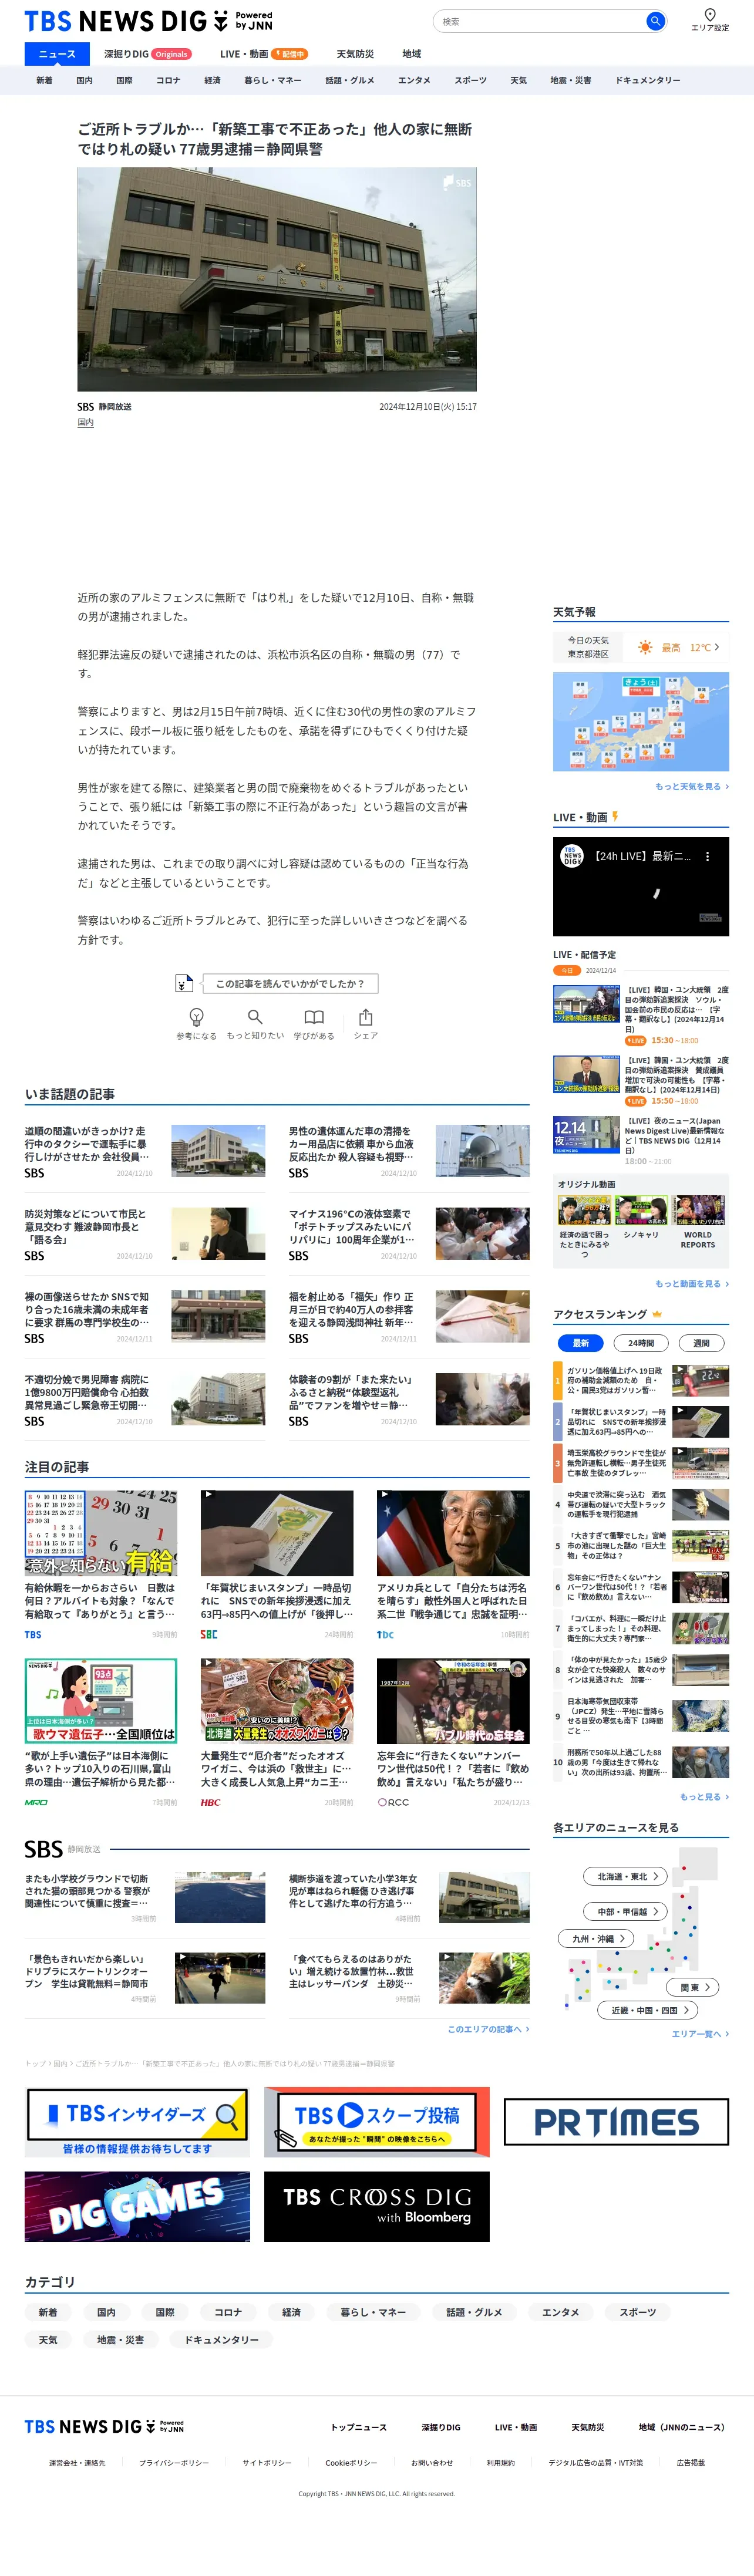Click the blue search magnifier button
This screenshot has height=2576, width=754.
[655, 21]
